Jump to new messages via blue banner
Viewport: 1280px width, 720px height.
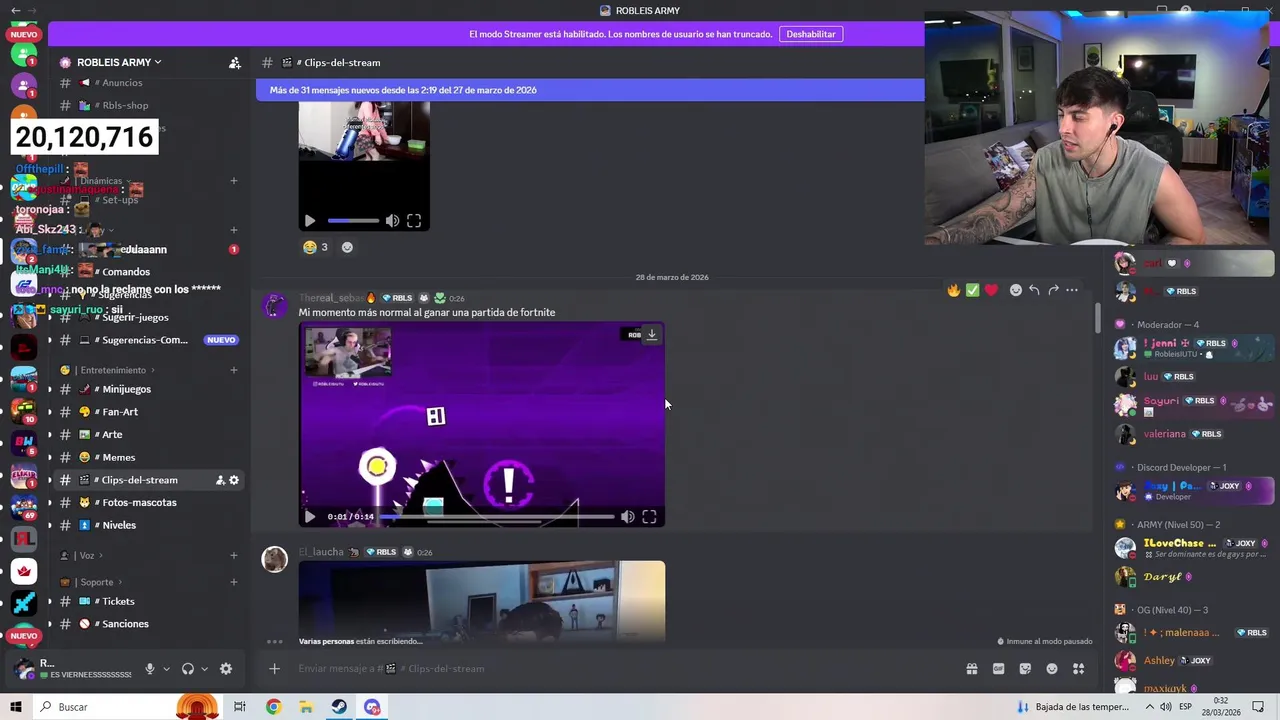[590, 90]
